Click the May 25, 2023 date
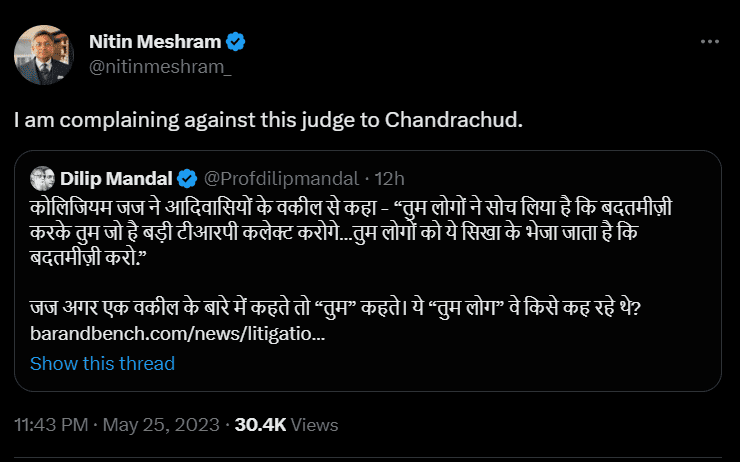The width and height of the screenshot is (740, 462). [x=162, y=425]
